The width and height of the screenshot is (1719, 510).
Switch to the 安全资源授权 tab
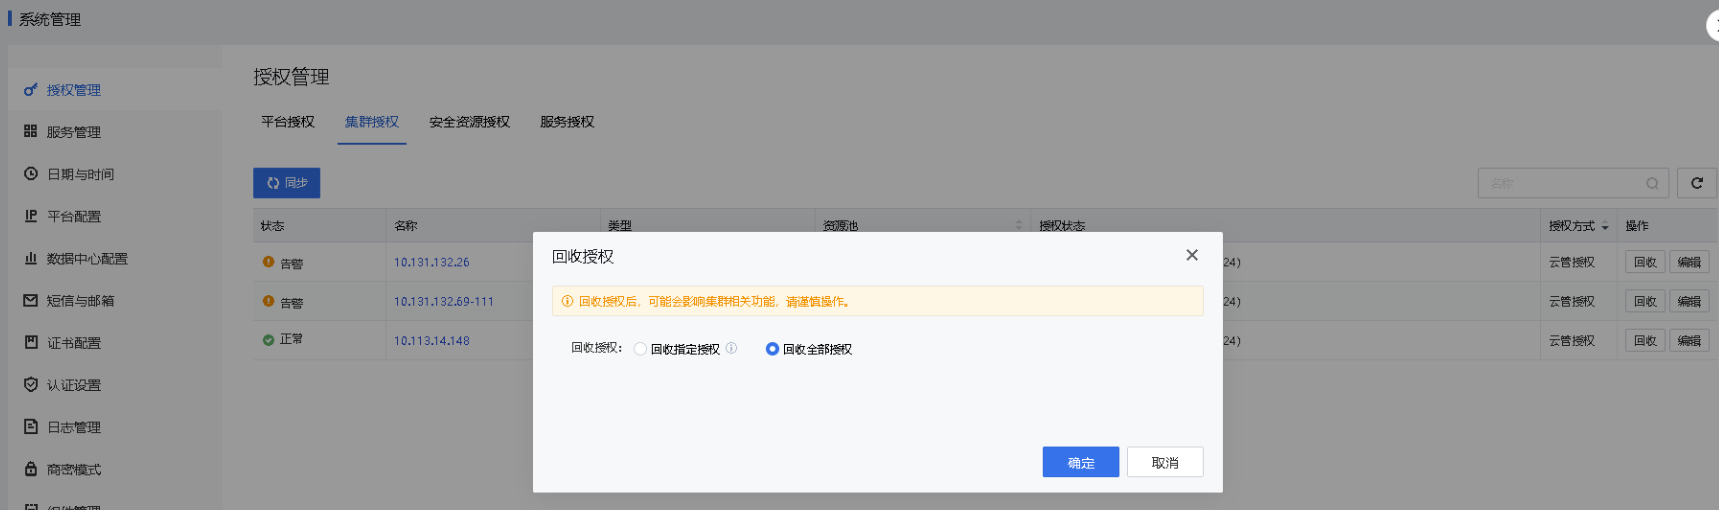pyautogui.click(x=469, y=122)
